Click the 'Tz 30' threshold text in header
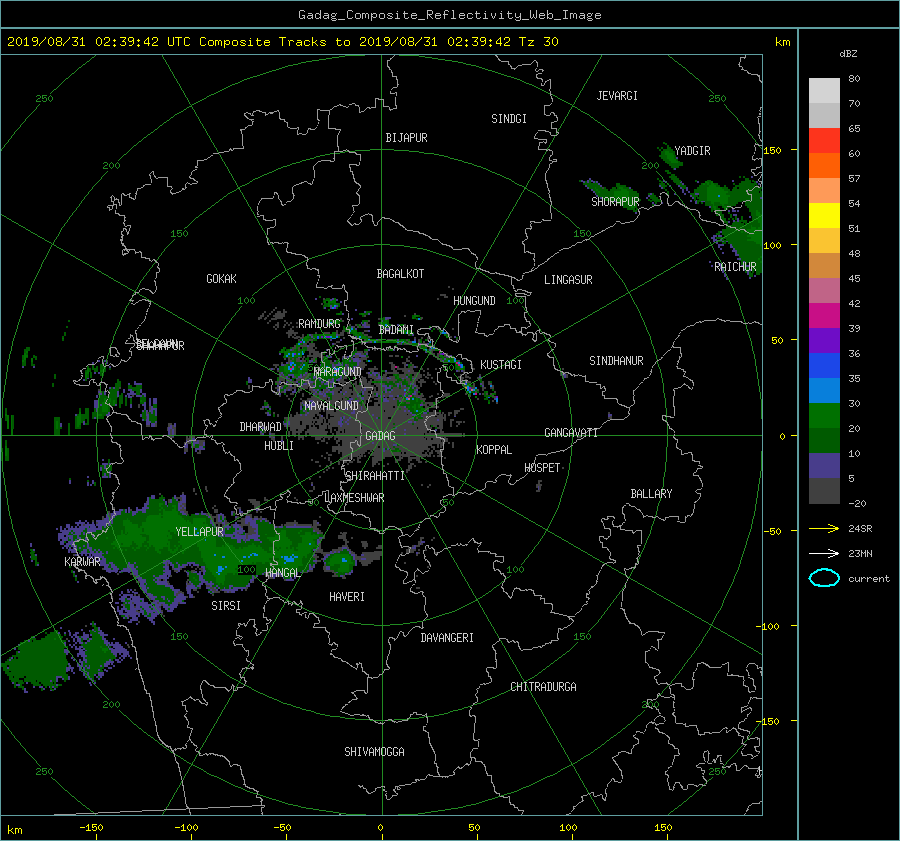900x841 pixels. click(x=538, y=42)
